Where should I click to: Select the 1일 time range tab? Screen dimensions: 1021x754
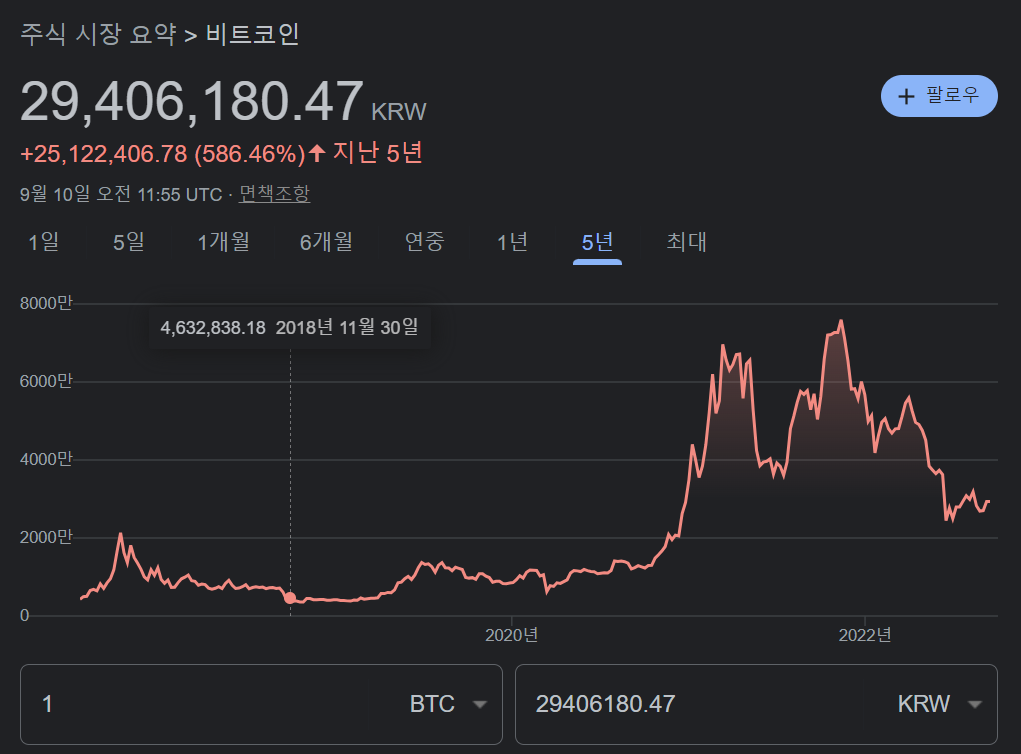(44, 242)
